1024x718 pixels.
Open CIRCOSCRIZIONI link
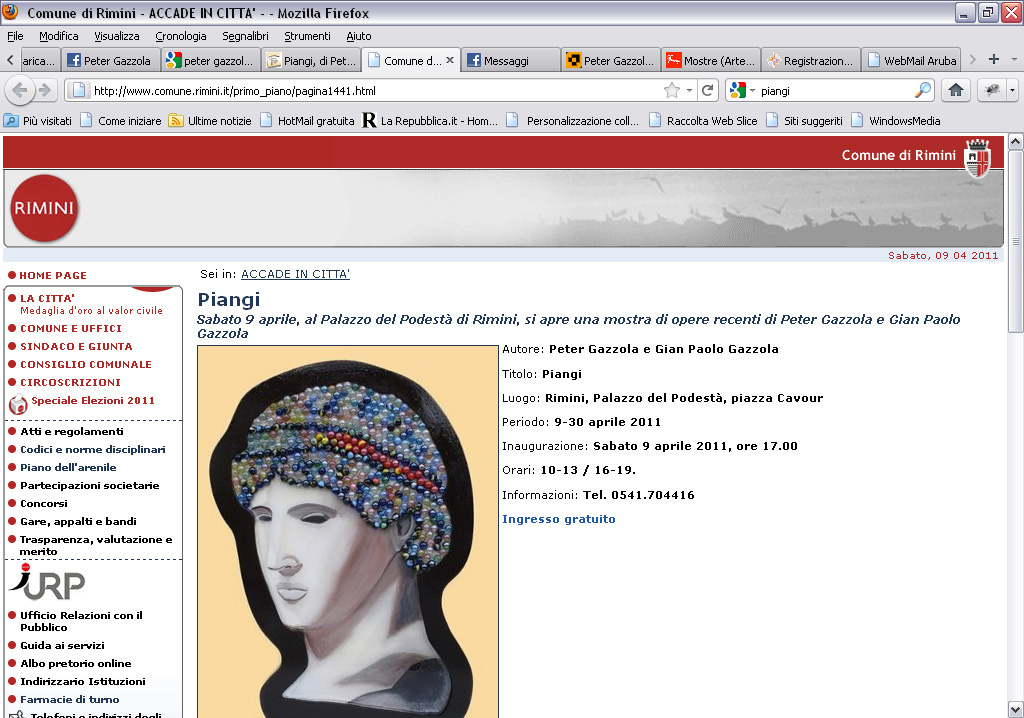point(70,382)
